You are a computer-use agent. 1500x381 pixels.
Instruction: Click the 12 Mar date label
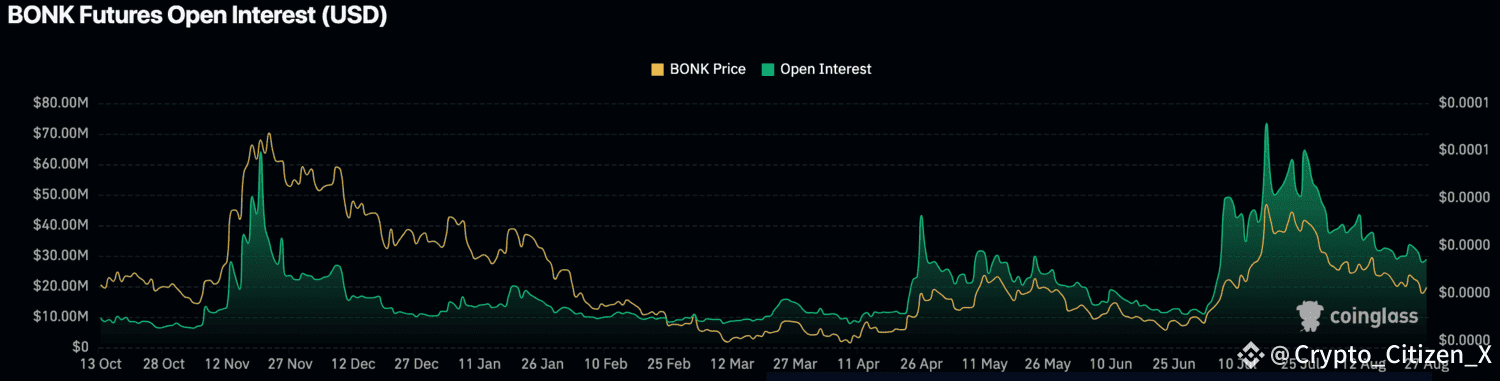[733, 364]
